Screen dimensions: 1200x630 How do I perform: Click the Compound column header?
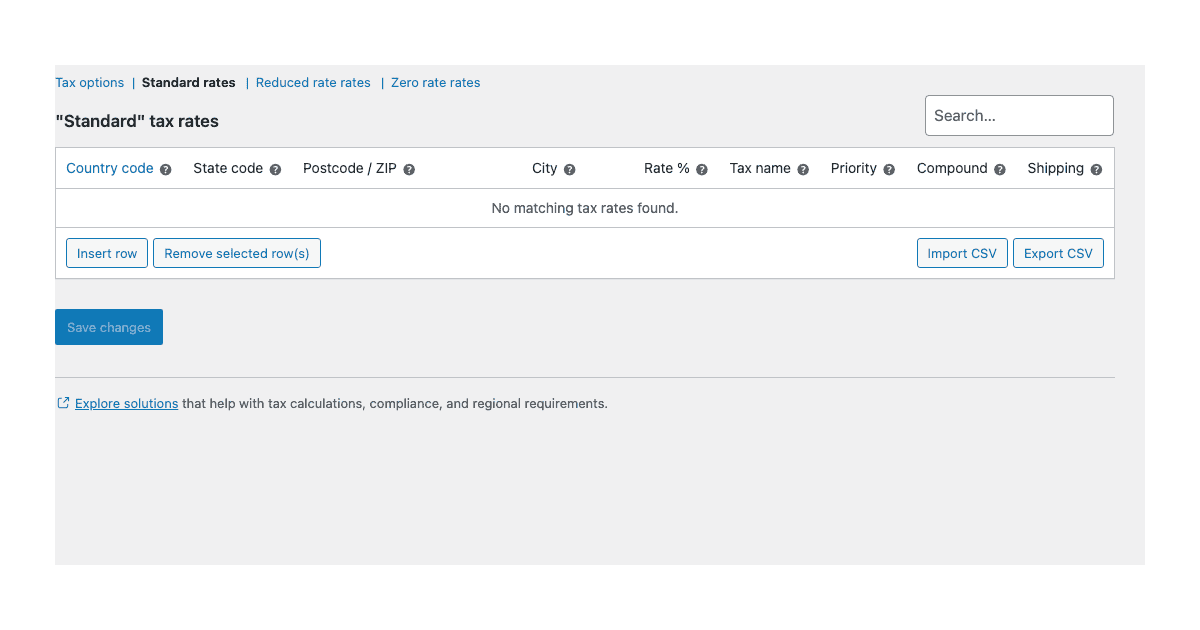click(x=952, y=168)
